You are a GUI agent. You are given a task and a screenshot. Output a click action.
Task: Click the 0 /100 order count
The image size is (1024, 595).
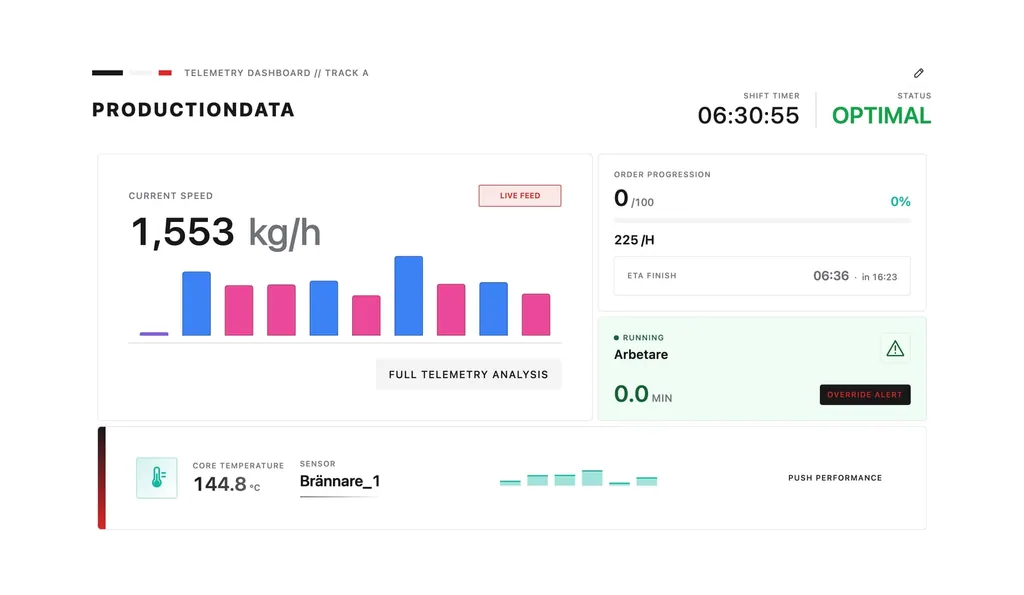tap(633, 199)
